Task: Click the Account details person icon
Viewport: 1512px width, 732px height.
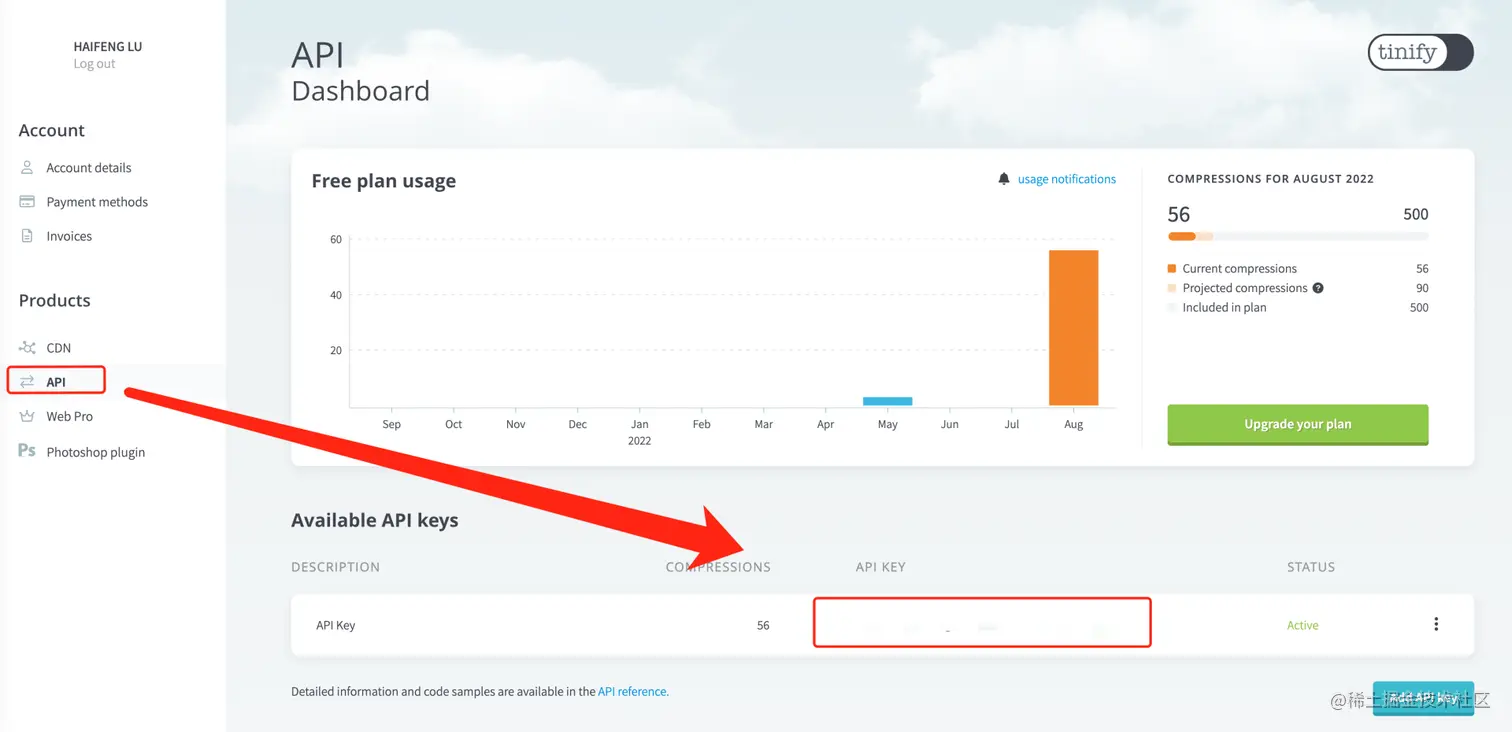Action: click(27, 168)
